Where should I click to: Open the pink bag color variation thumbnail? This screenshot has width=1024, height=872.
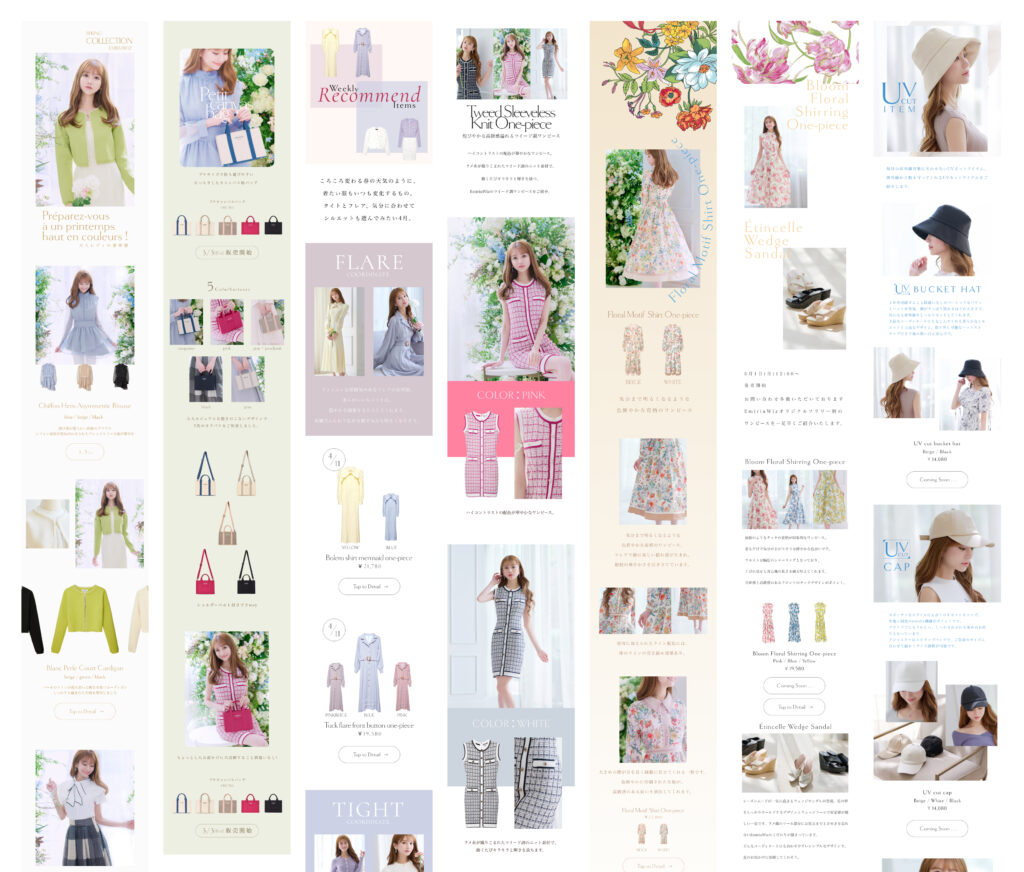click(227, 322)
